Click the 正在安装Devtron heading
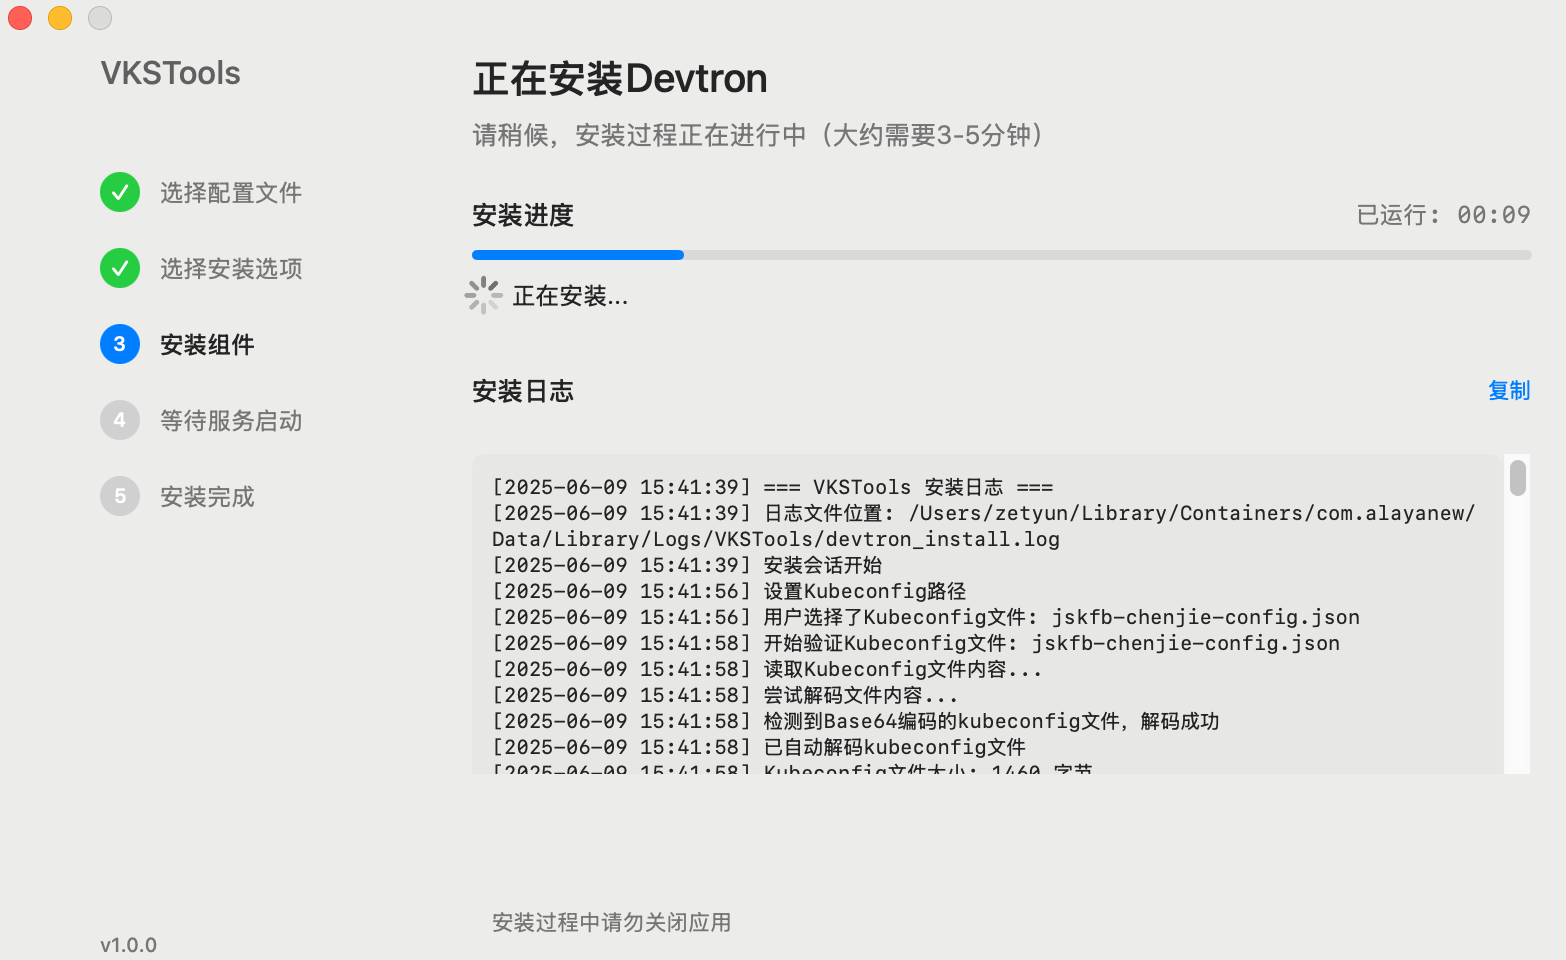The height and width of the screenshot is (960, 1566). (x=620, y=79)
